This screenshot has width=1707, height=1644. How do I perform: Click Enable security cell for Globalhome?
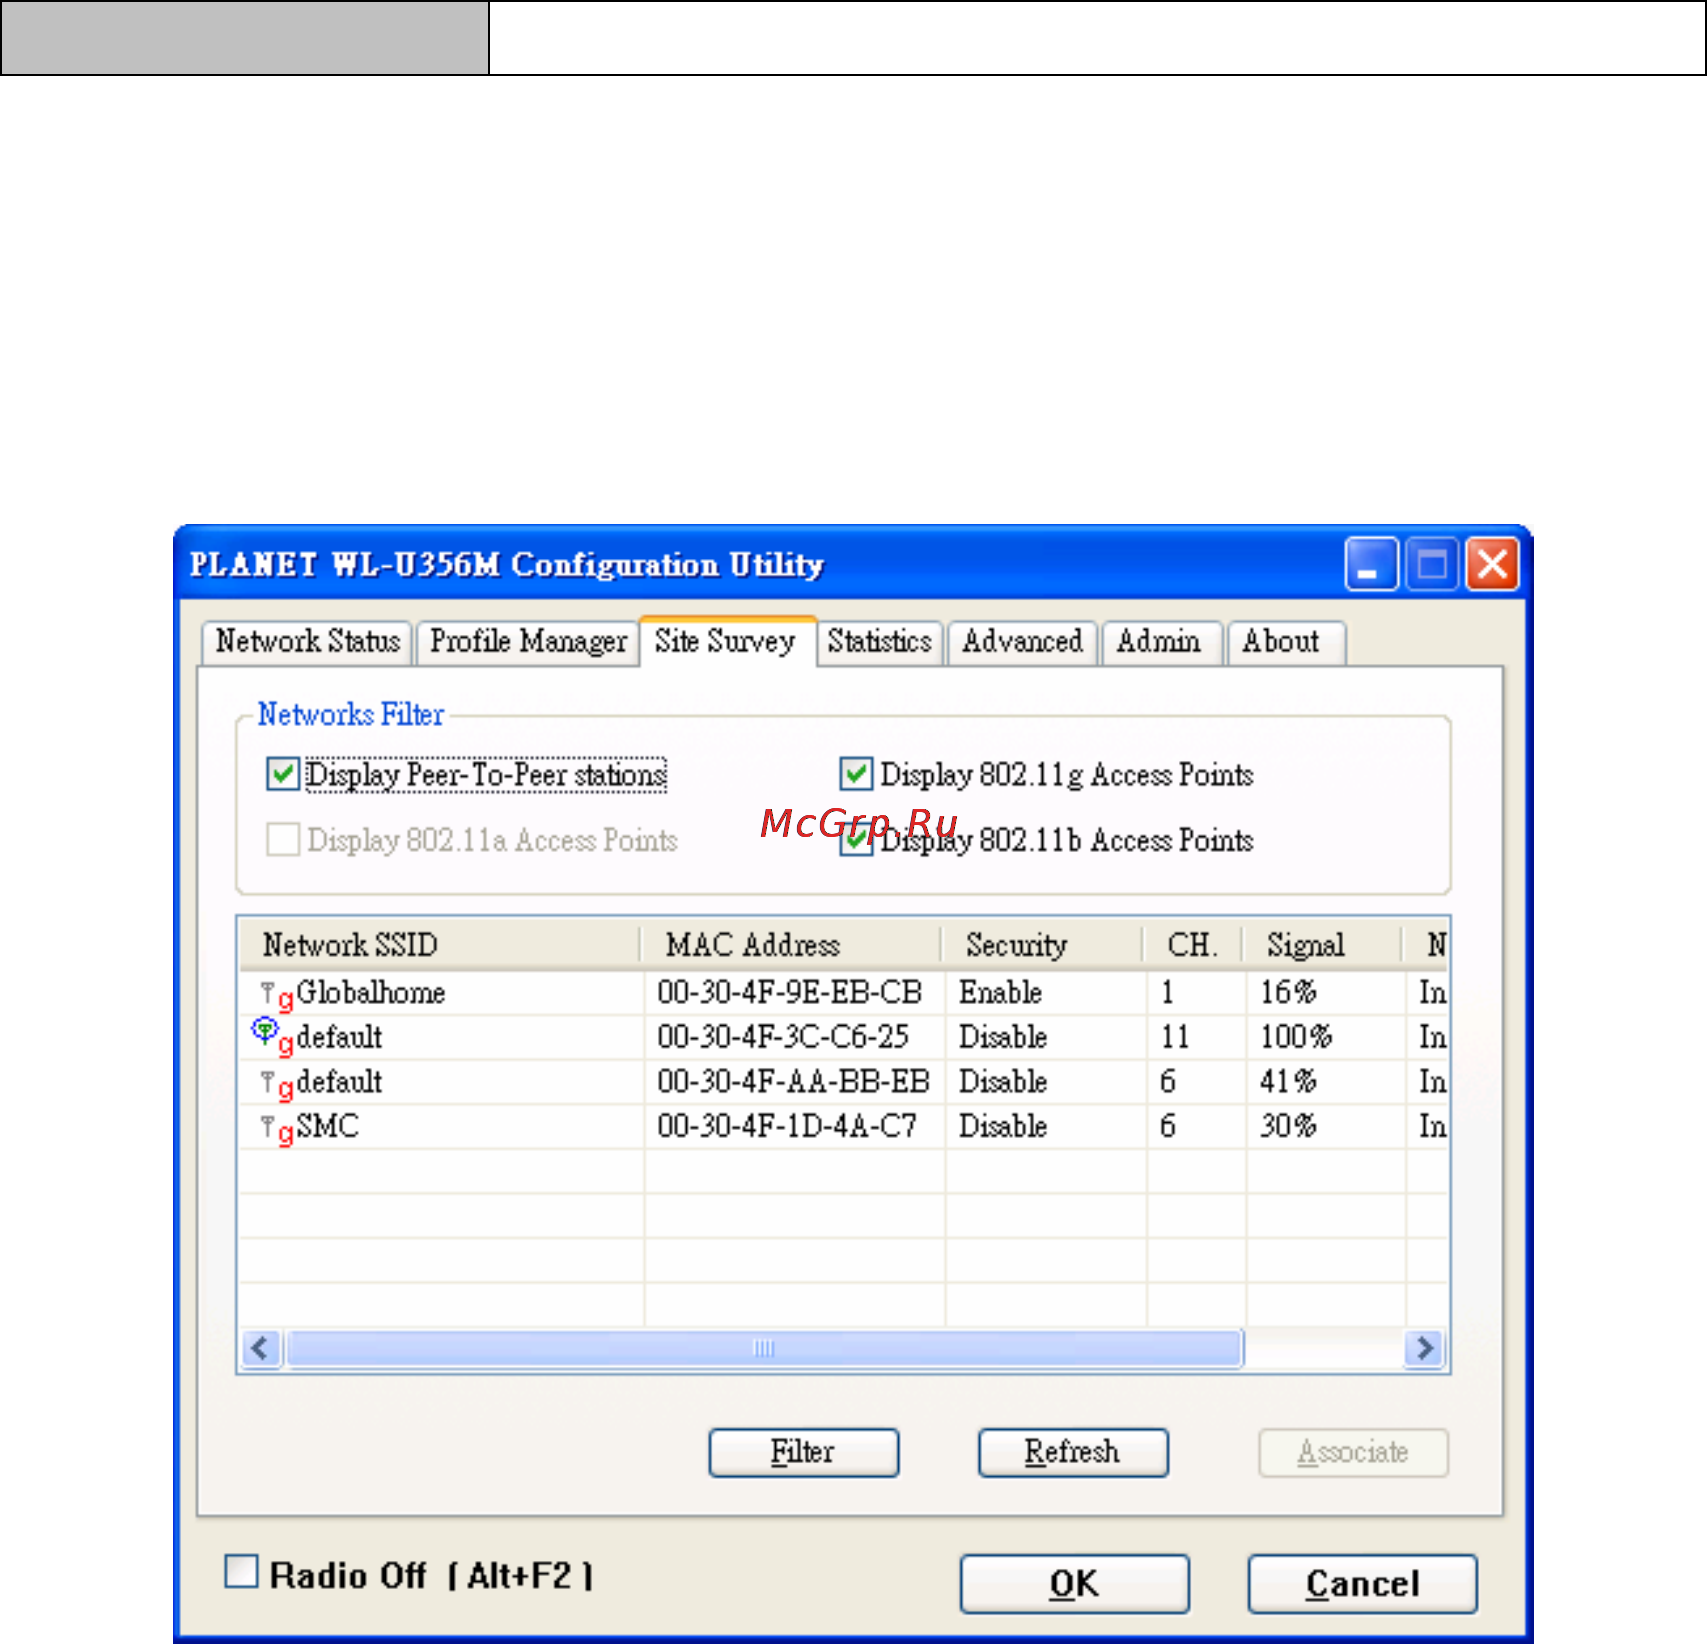[x=1001, y=993]
